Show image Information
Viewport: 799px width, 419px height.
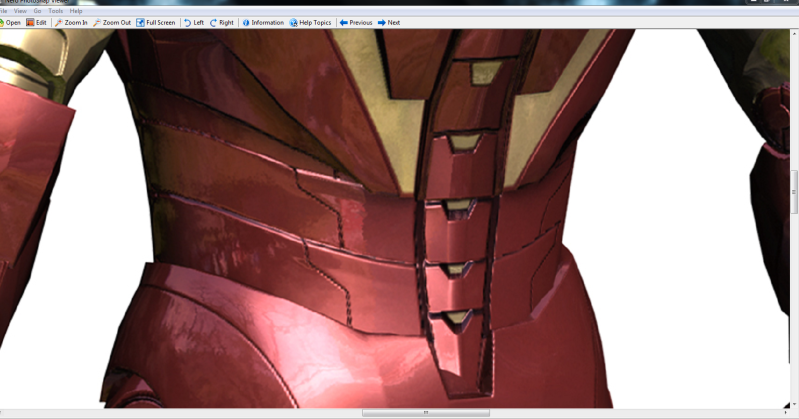point(263,22)
